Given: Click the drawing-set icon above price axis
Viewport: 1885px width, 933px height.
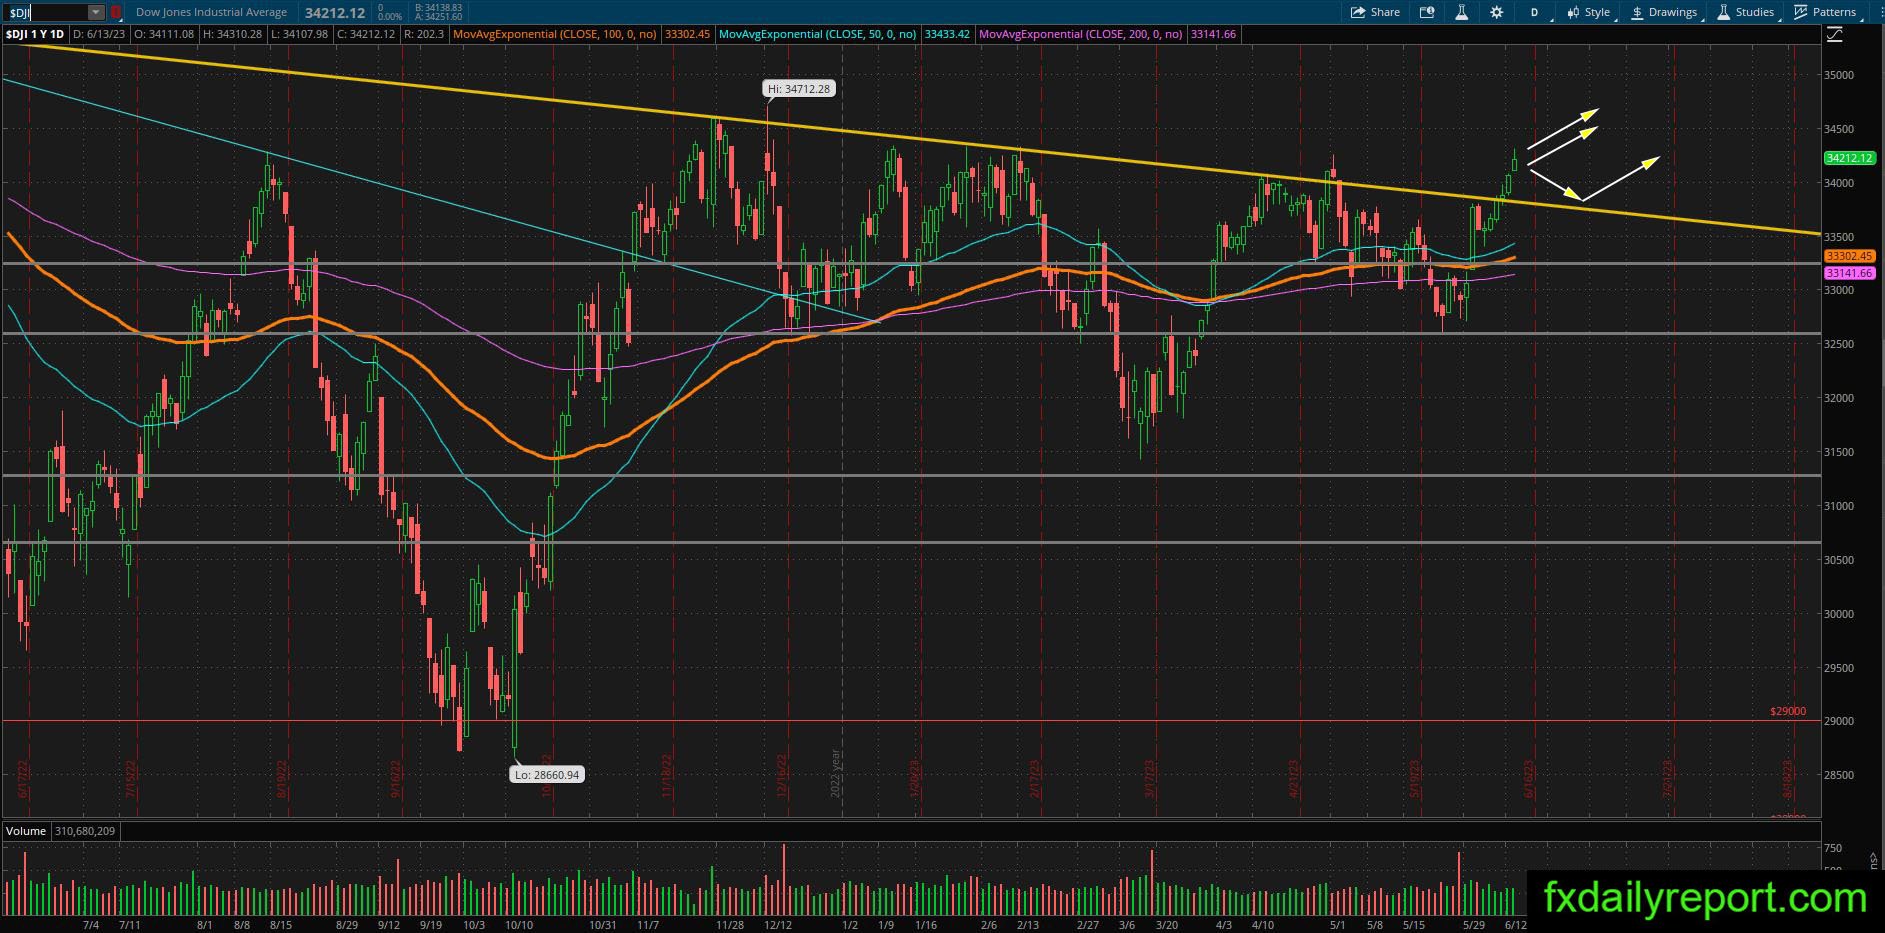Looking at the screenshot, I should 1834,35.
